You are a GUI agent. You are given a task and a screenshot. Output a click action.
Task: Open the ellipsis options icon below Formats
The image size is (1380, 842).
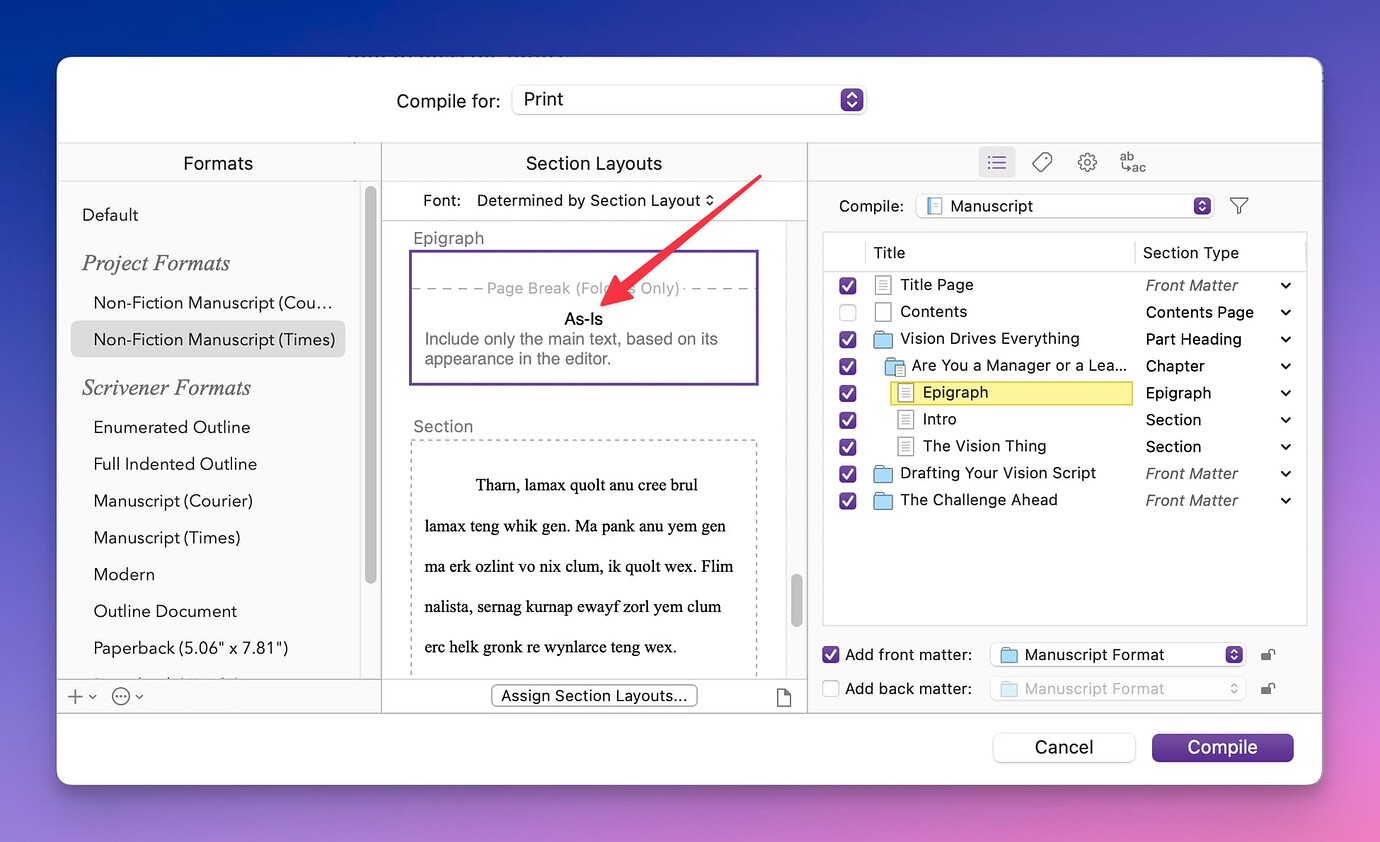(120, 696)
